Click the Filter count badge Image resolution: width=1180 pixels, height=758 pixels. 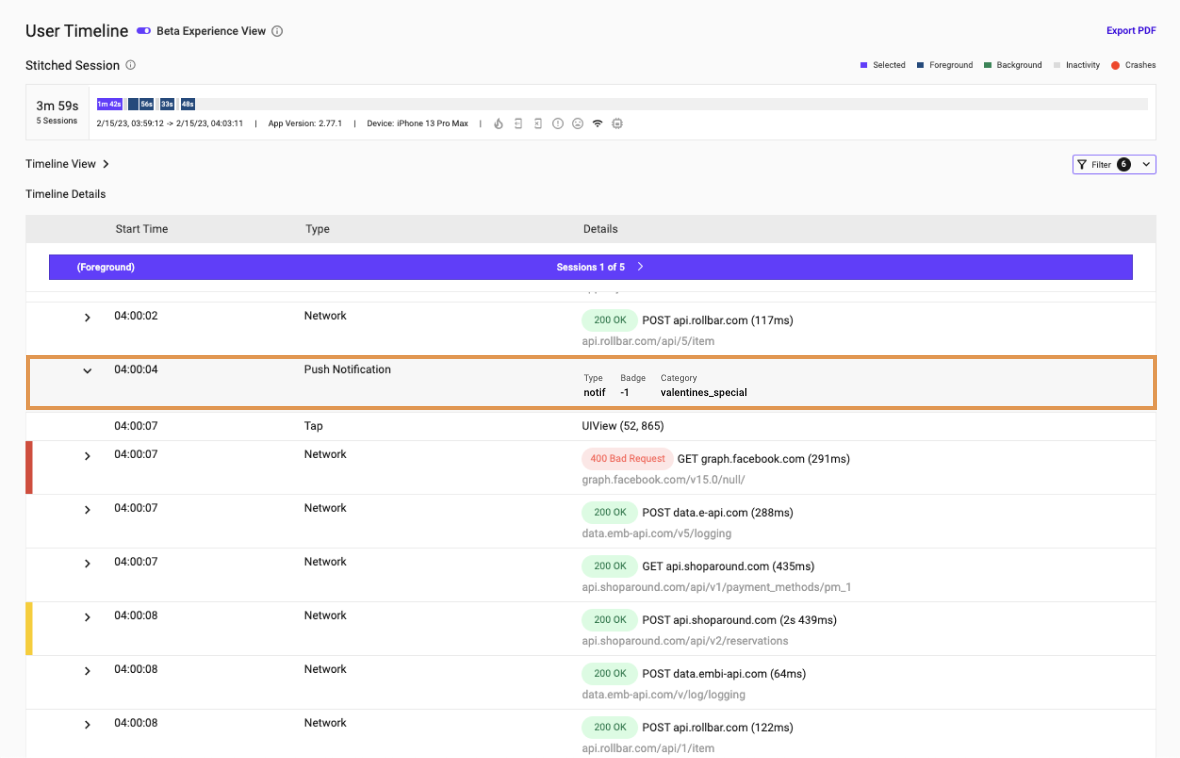tap(1124, 164)
